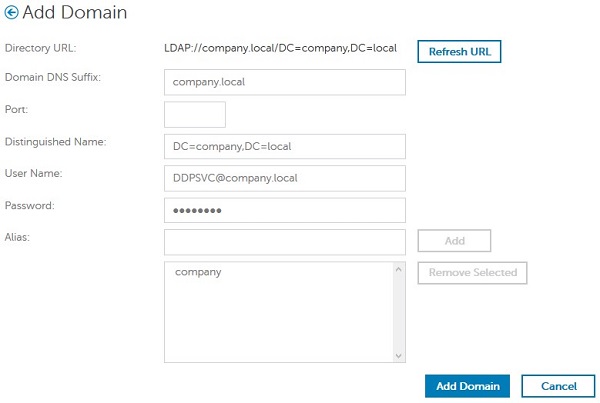Click the Alias label
Image resolution: width=600 pixels, height=403 pixels.
point(19,237)
